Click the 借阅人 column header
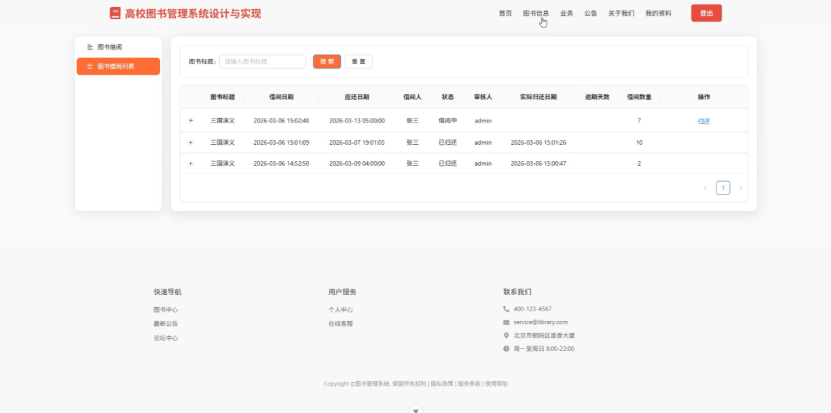The height and width of the screenshot is (413, 831). point(412,97)
